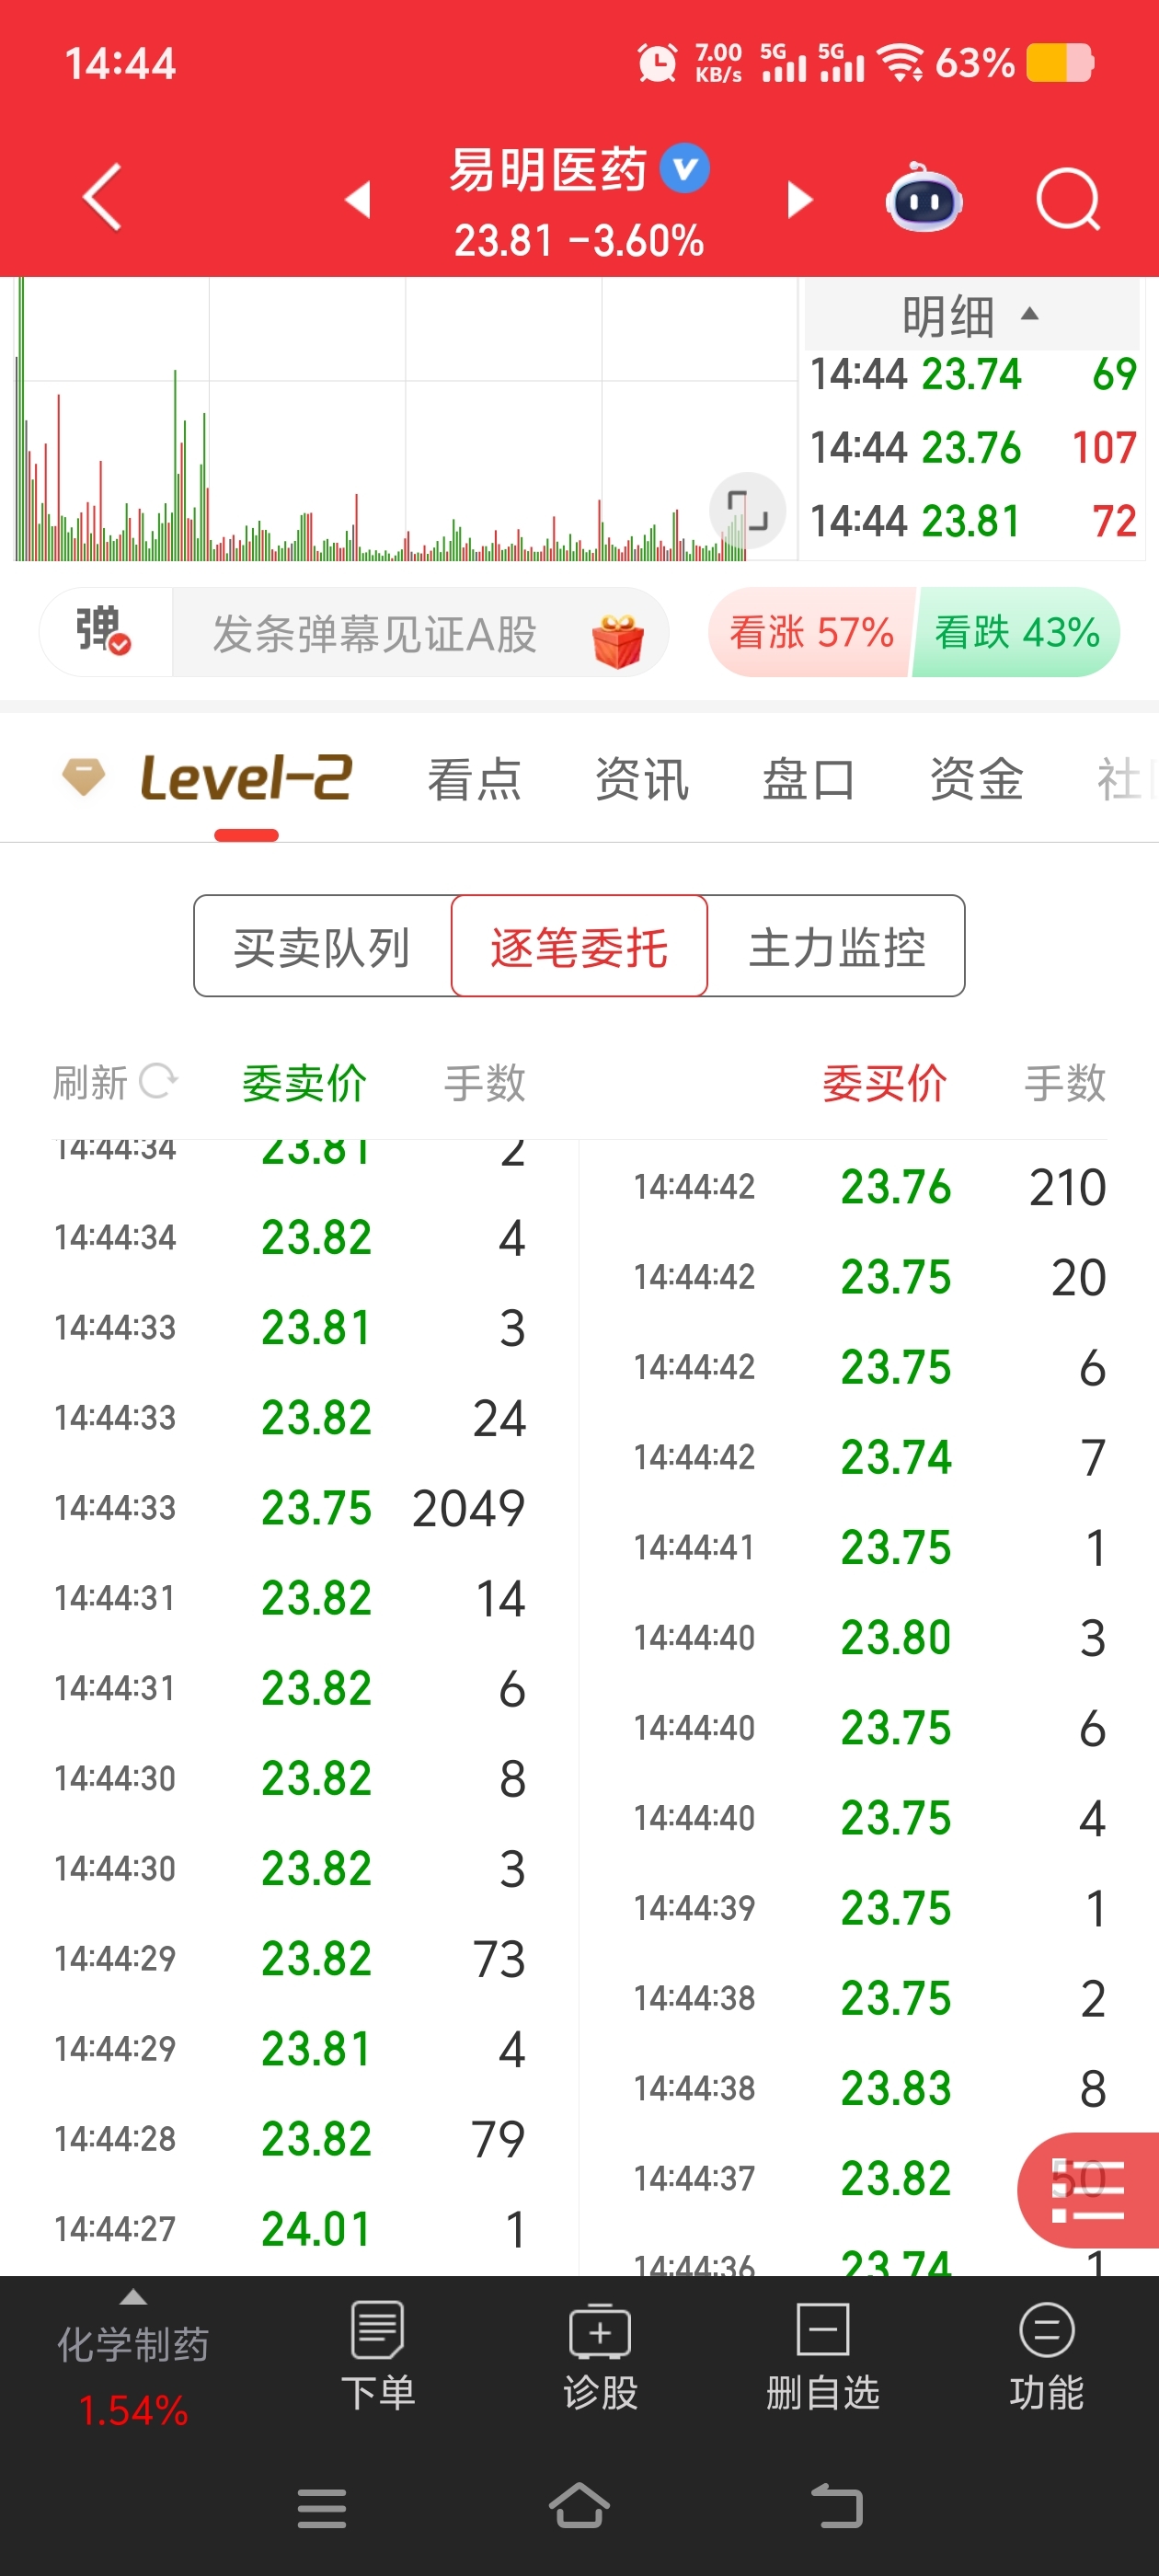Vote 看跌 43% bearish
1159x2576 pixels.
1016,632
